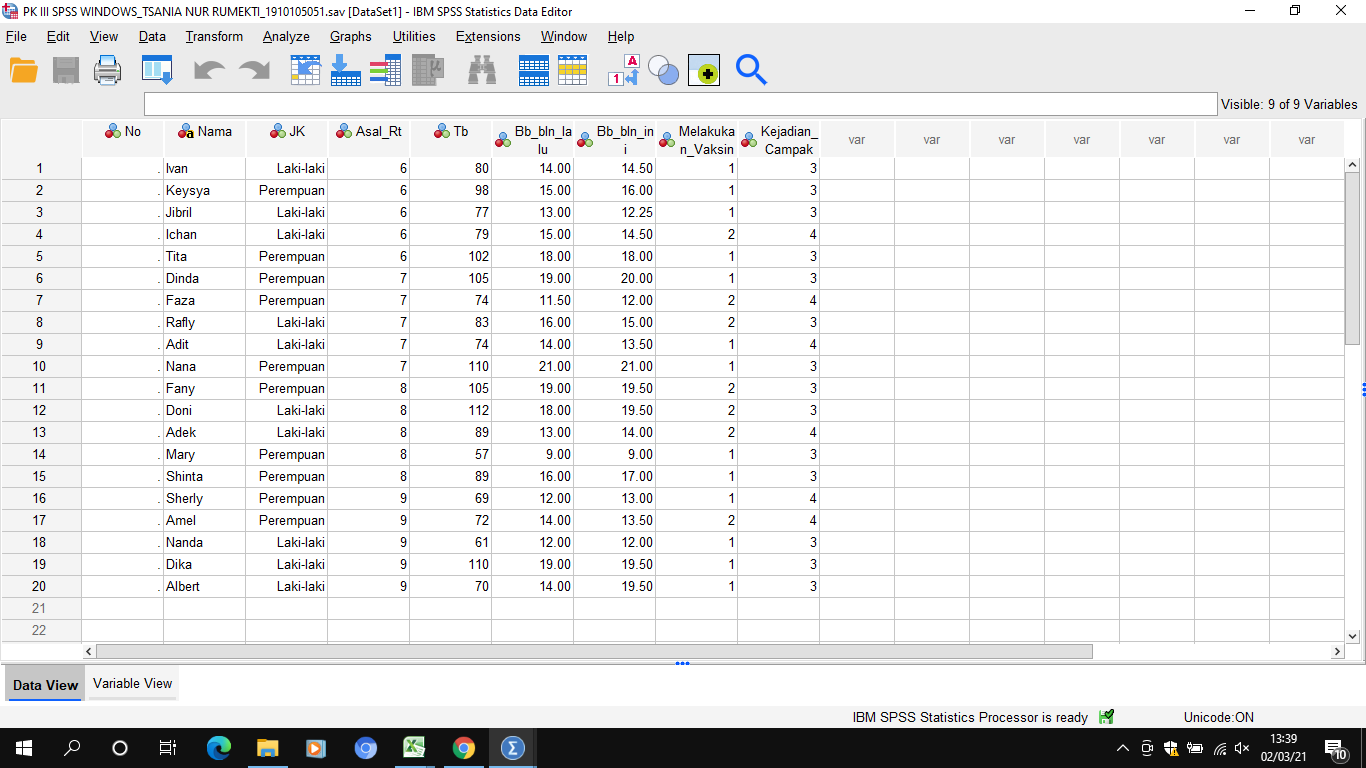Screen dimensions: 1366x768
Task: Click the 'Unicode:ON' status text
Action: pyautogui.click(x=1218, y=717)
